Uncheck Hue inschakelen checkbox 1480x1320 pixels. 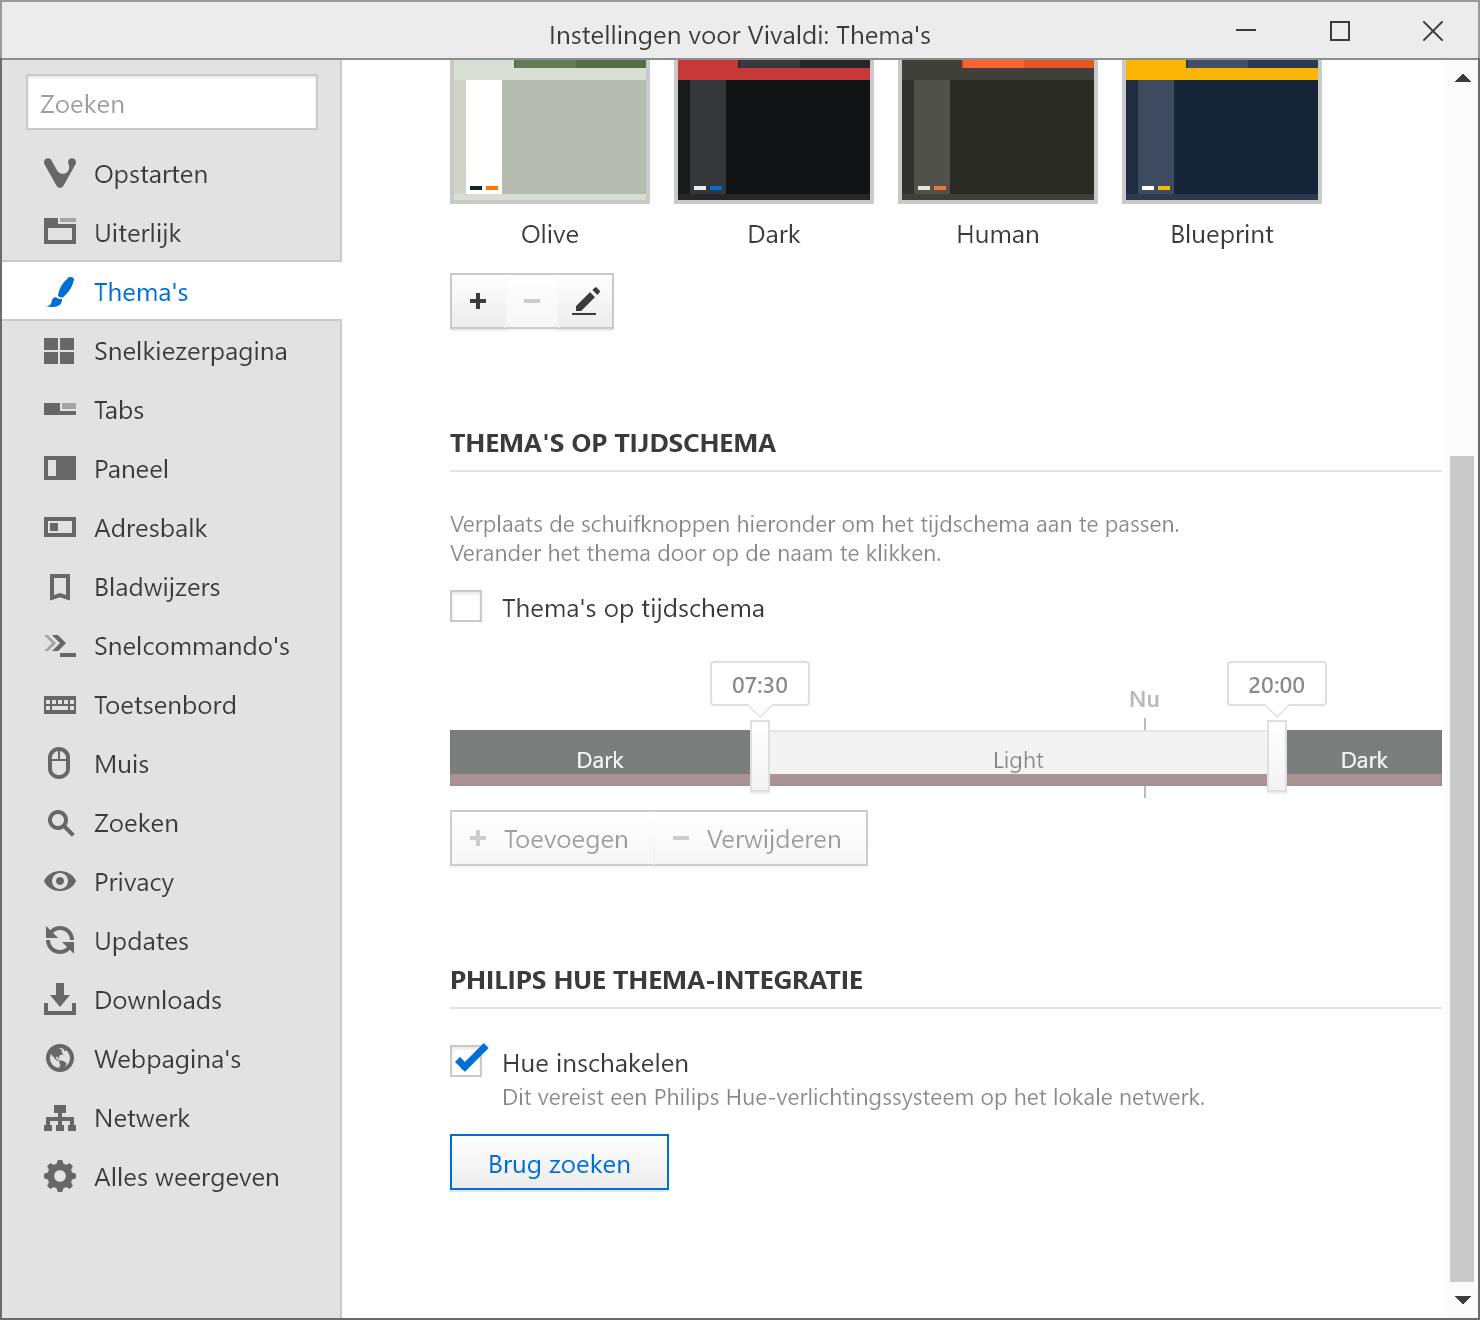click(x=467, y=1061)
